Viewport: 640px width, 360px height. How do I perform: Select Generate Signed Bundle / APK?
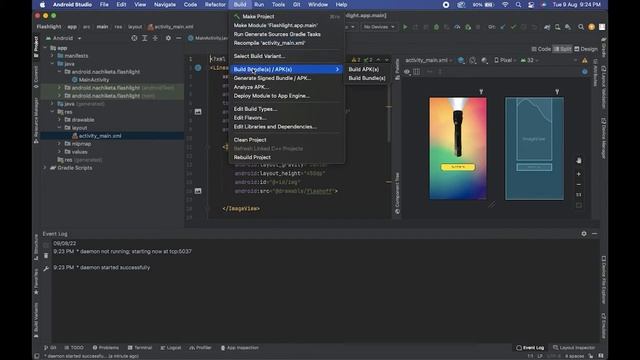pos(287,78)
